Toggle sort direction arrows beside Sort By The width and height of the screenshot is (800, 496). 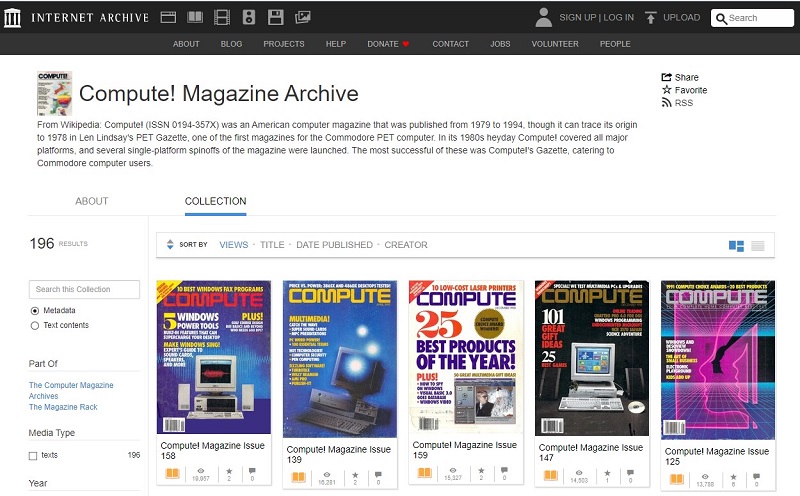[x=169, y=245]
